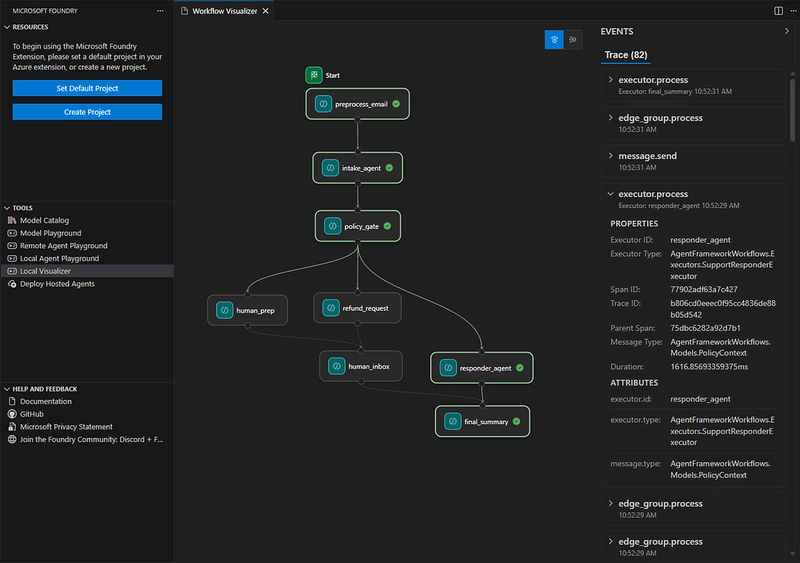Click Span ID value 77902adf63a7c427

(x=704, y=289)
